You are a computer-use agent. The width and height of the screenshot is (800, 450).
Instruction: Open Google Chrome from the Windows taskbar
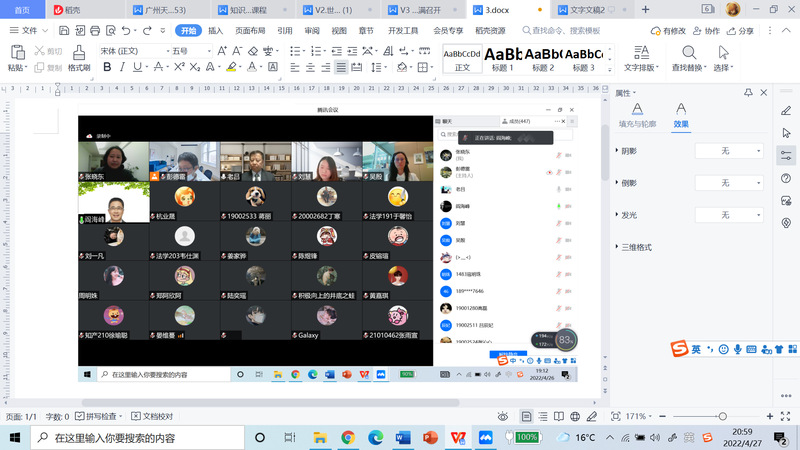click(348, 438)
